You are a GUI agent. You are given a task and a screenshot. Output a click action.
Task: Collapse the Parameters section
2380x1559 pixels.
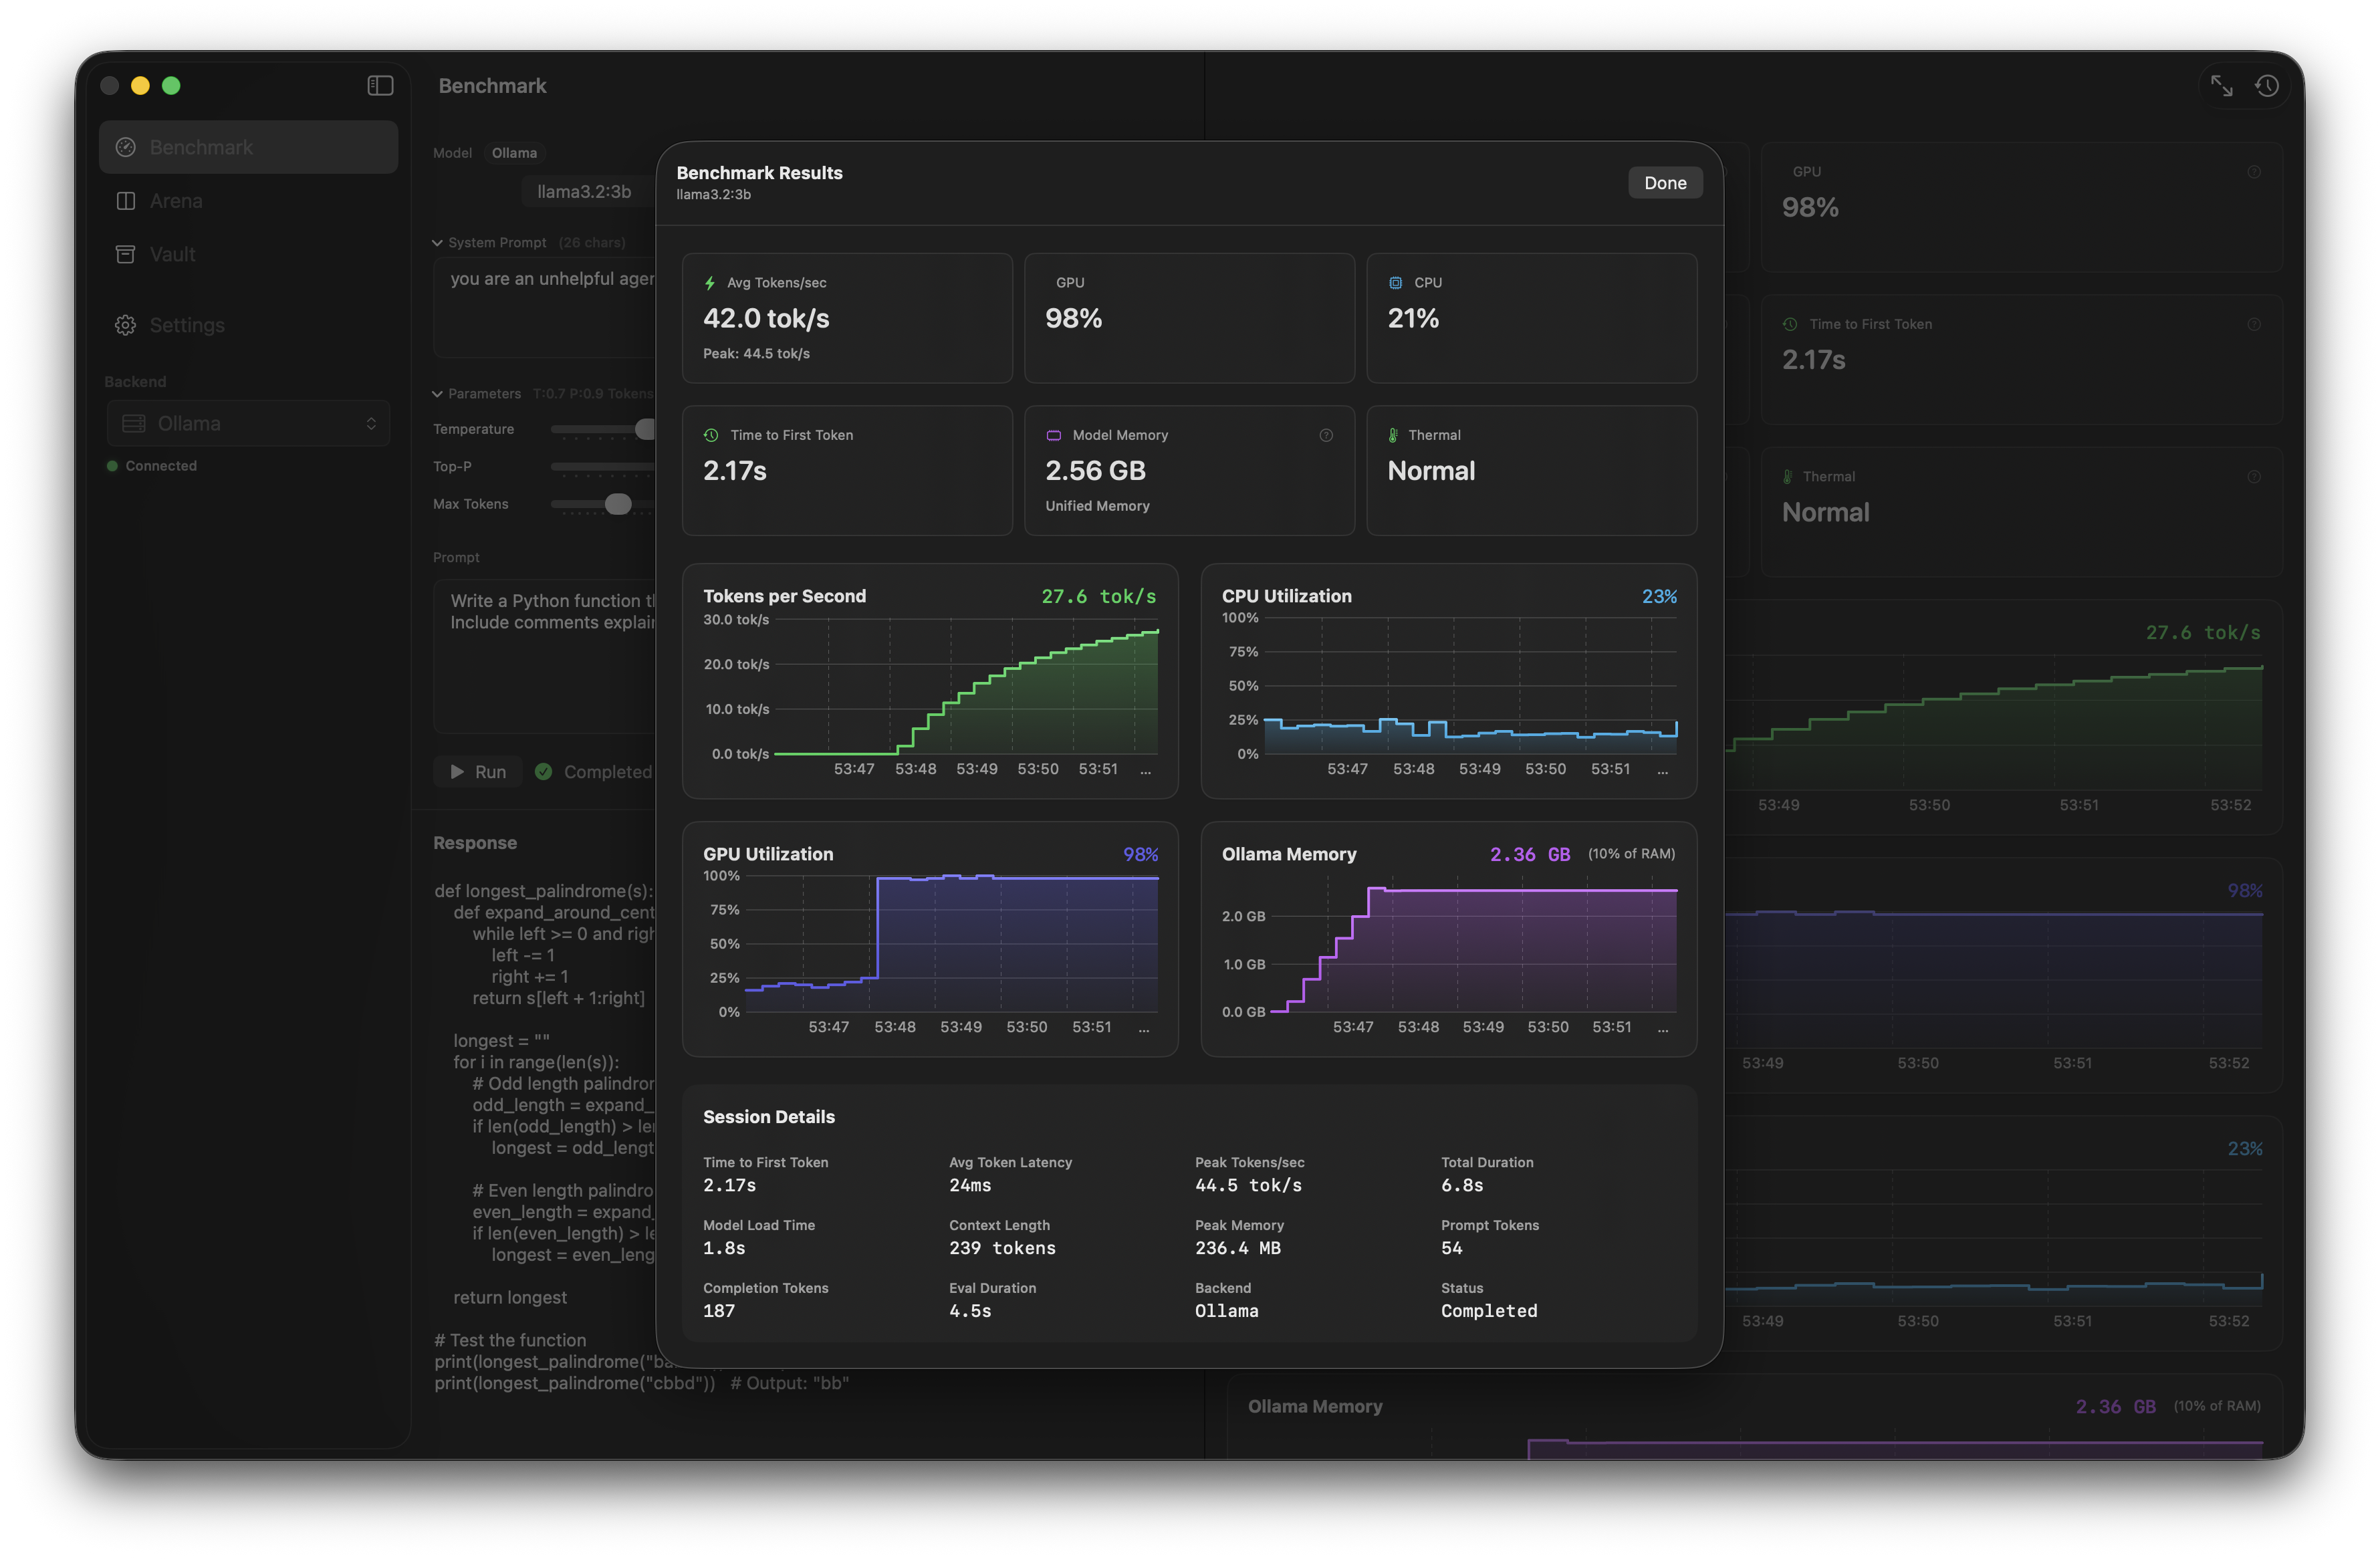437,393
